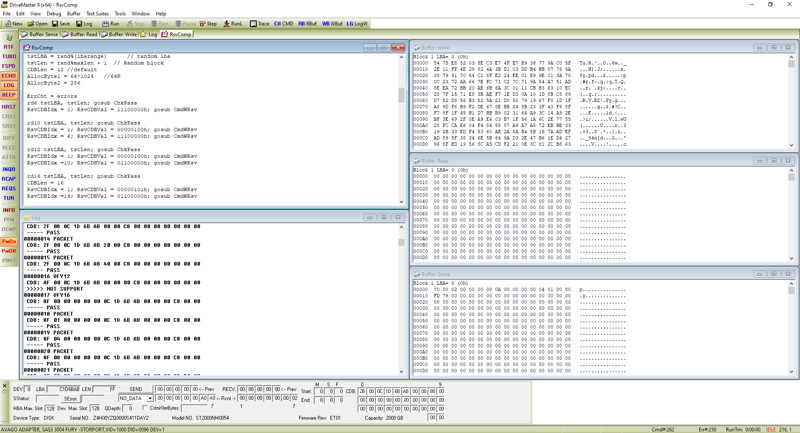Show the read buffer via RBuf
The height and width of the screenshot is (433, 800).
coord(308,23)
